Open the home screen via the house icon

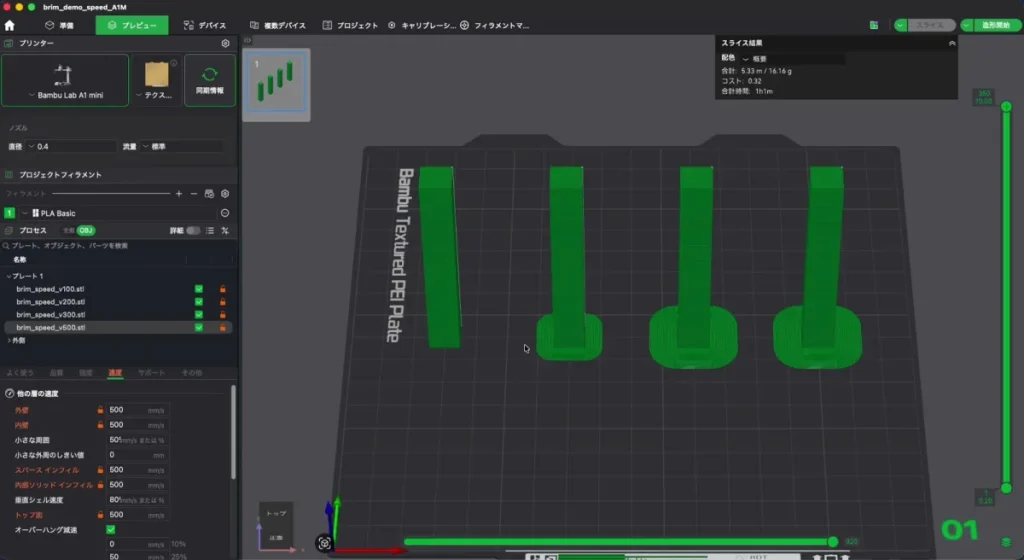(9, 25)
